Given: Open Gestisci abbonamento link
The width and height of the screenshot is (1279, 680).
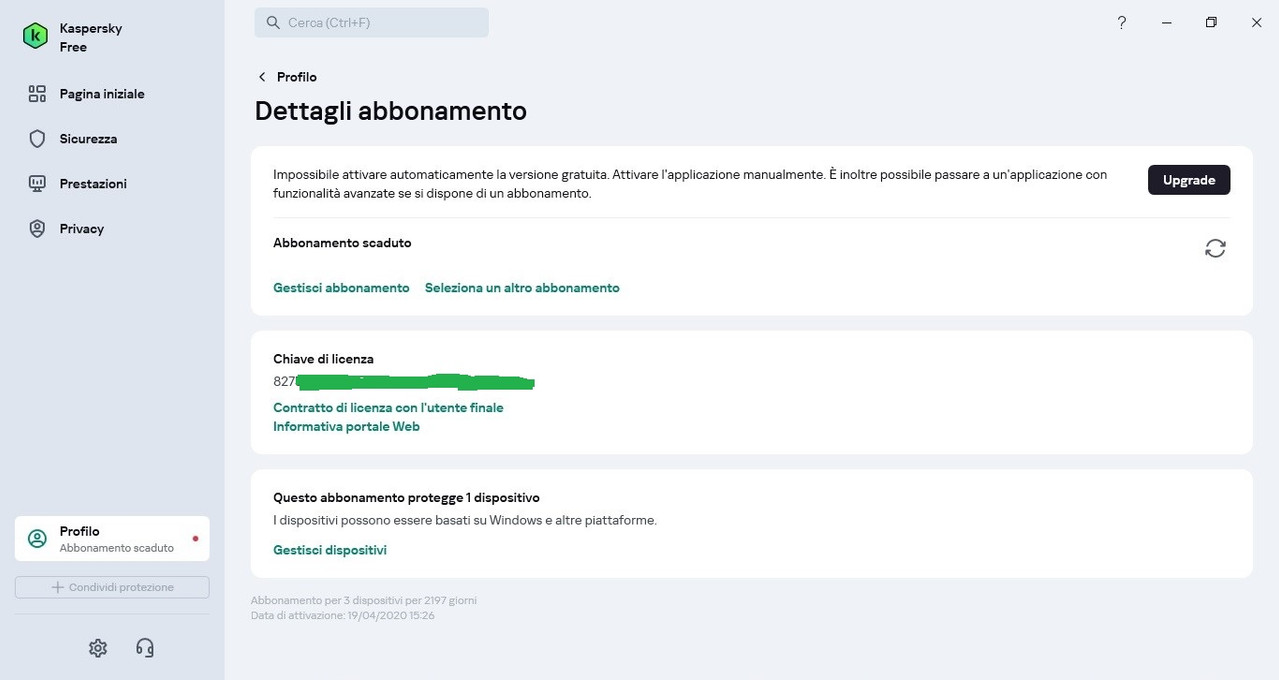Looking at the screenshot, I should (341, 288).
